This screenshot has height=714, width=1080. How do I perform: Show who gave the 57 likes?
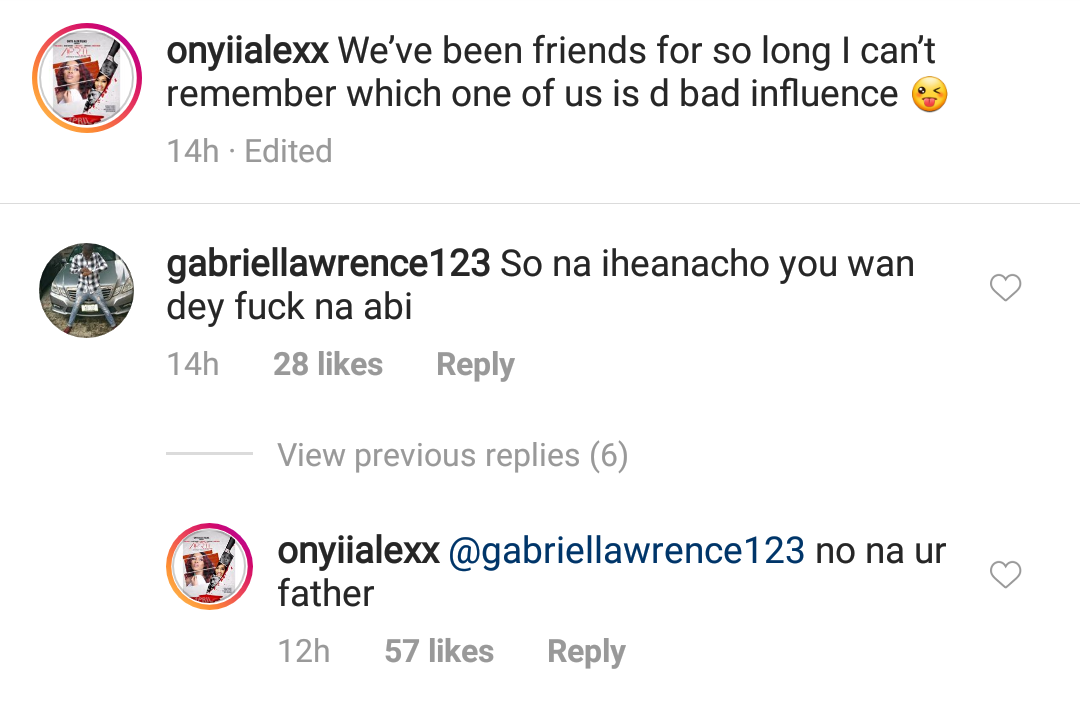439,652
